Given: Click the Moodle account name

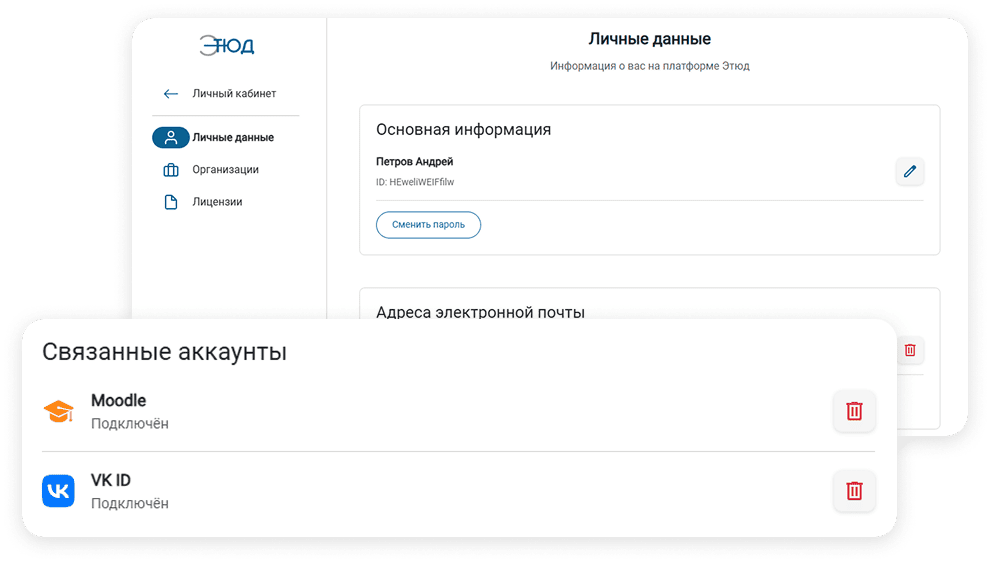Looking at the screenshot, I should click(x=118, y=400).
